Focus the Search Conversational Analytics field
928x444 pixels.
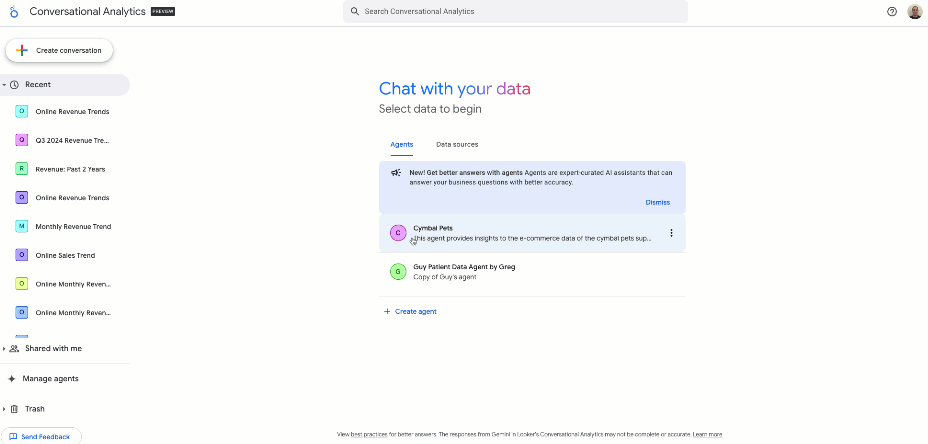click(515, 11)
